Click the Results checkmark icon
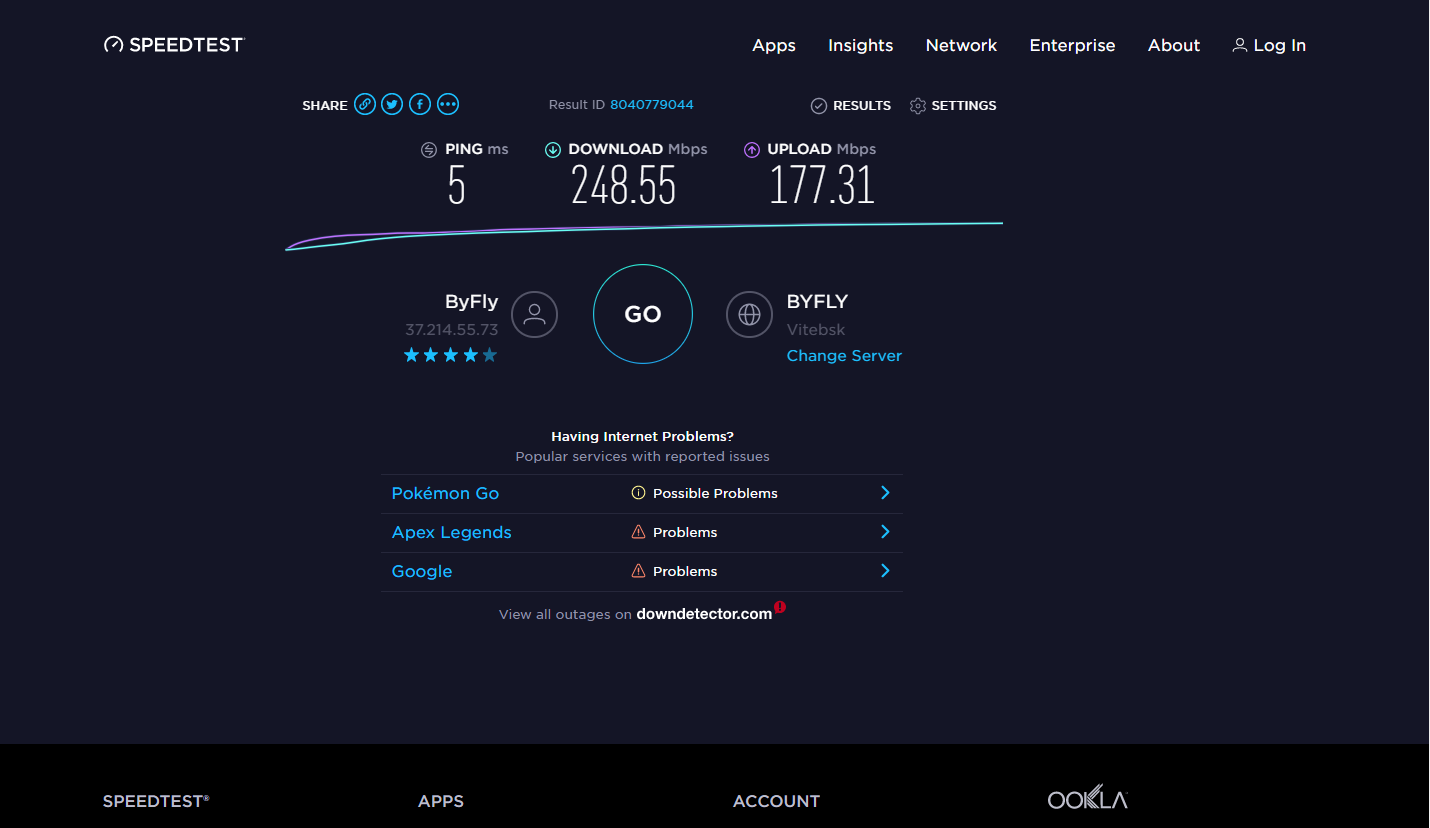Viewport: 1430px width, 828px height. [819, 105]
